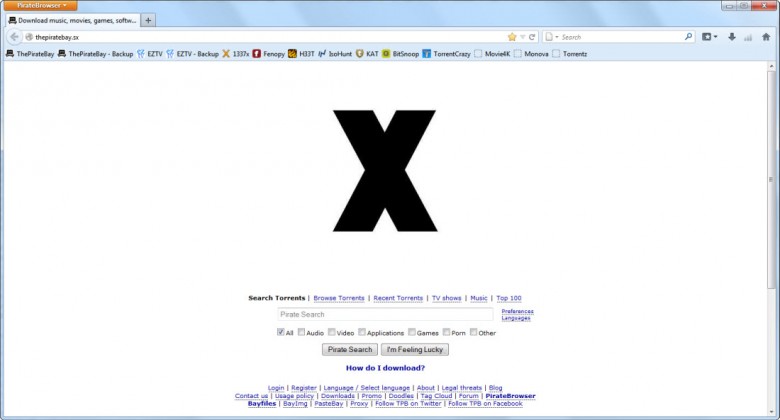Open the 1337x bookmark
This screenshot has height=420, width=780.
235,54
